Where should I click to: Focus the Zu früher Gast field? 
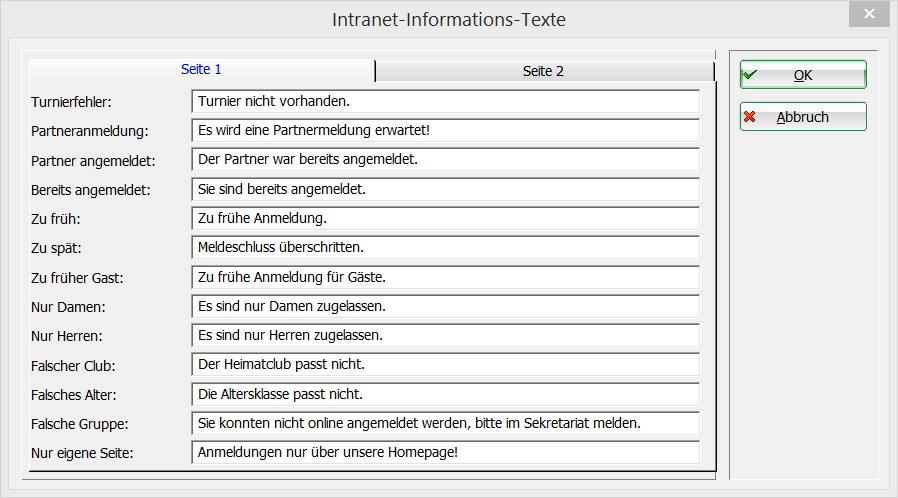(445, 277)
